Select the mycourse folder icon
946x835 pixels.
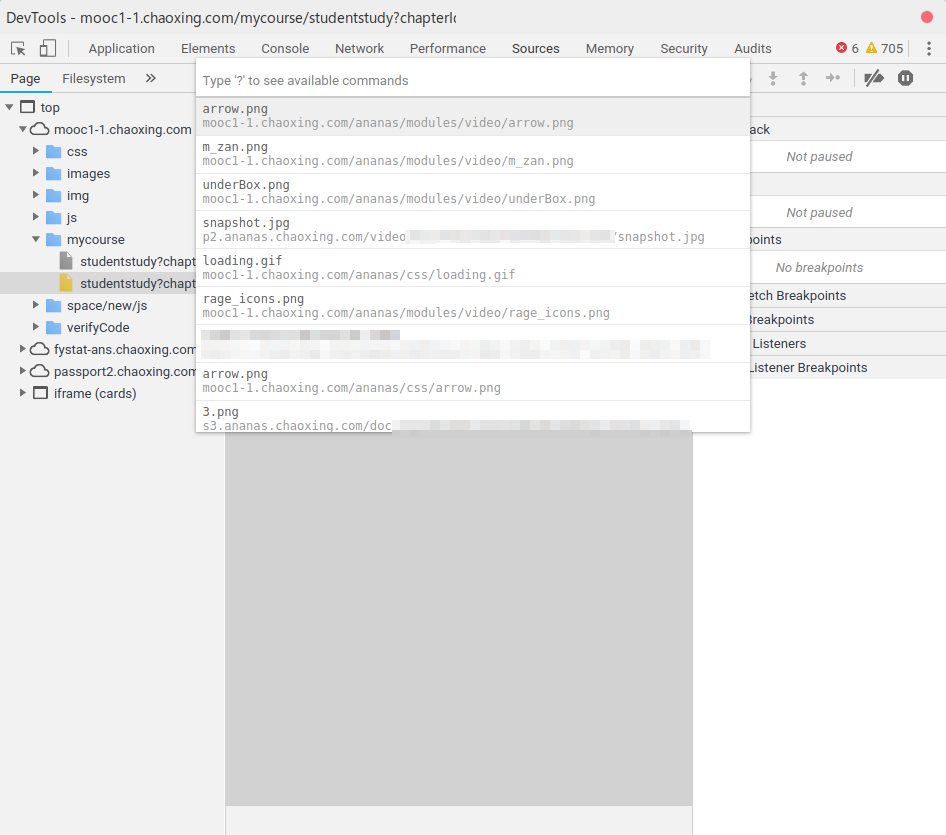(54, 240)
